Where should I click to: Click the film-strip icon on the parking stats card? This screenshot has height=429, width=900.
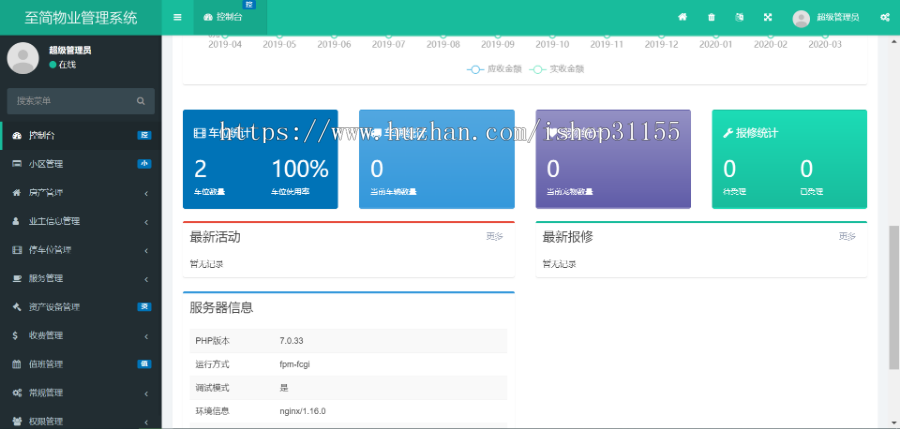(x=199, y=133)
